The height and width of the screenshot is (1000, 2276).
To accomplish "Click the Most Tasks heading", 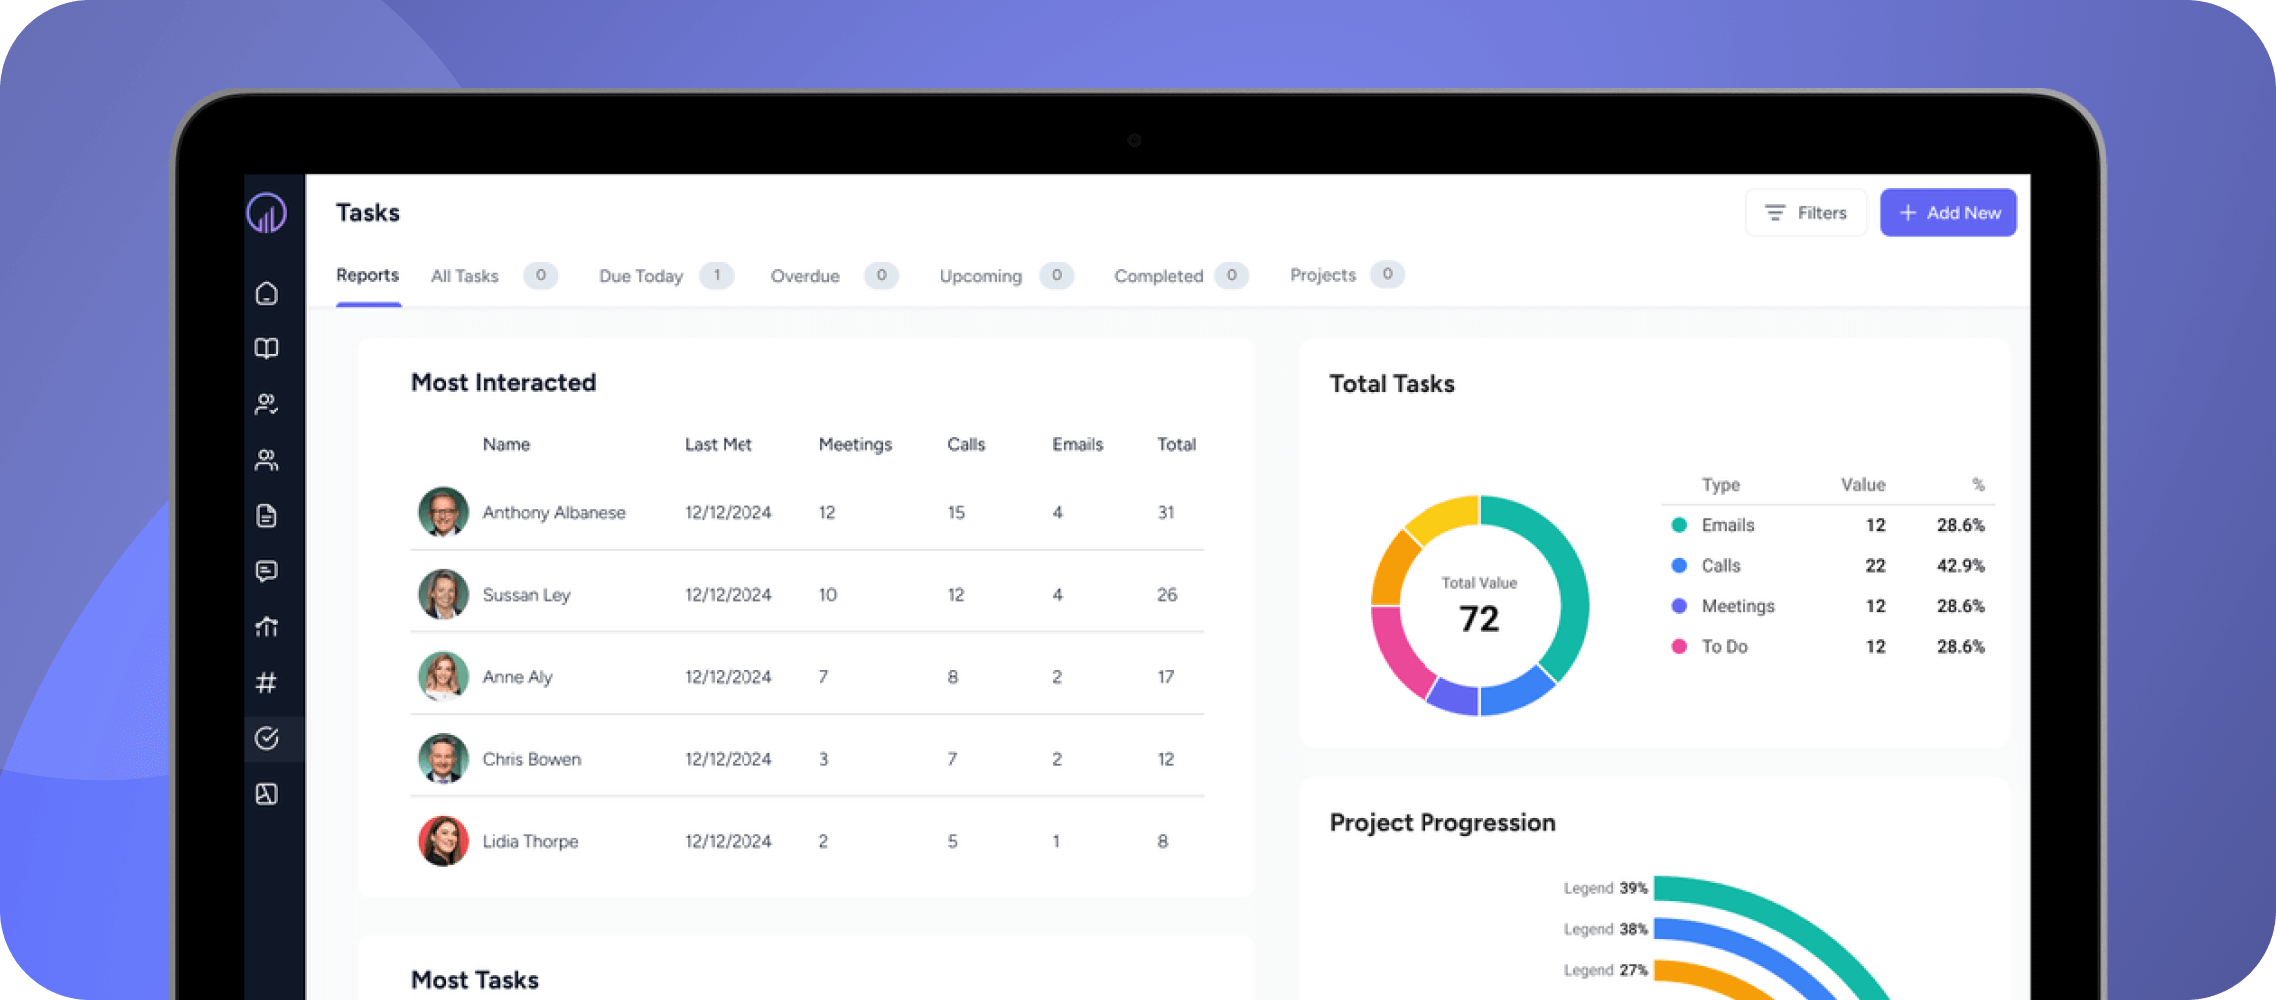I will 475,980.
